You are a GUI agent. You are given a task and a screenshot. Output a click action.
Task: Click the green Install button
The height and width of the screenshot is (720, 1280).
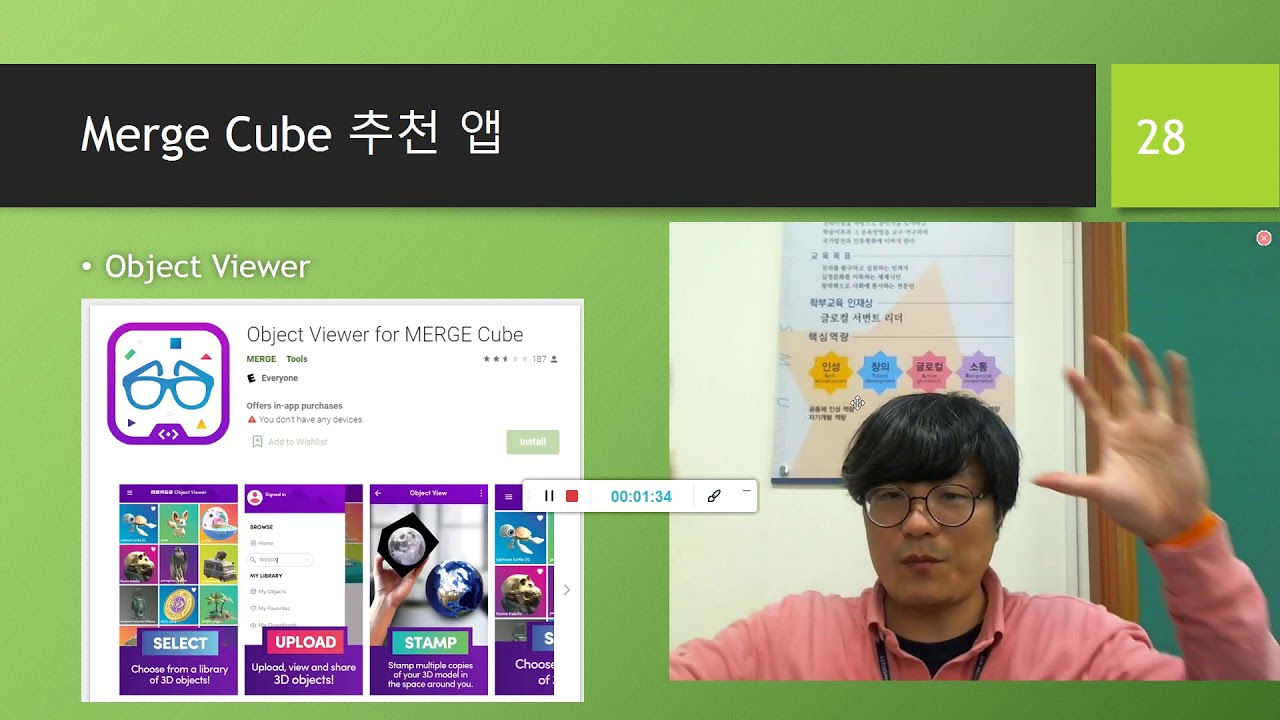tap(533, 442)
